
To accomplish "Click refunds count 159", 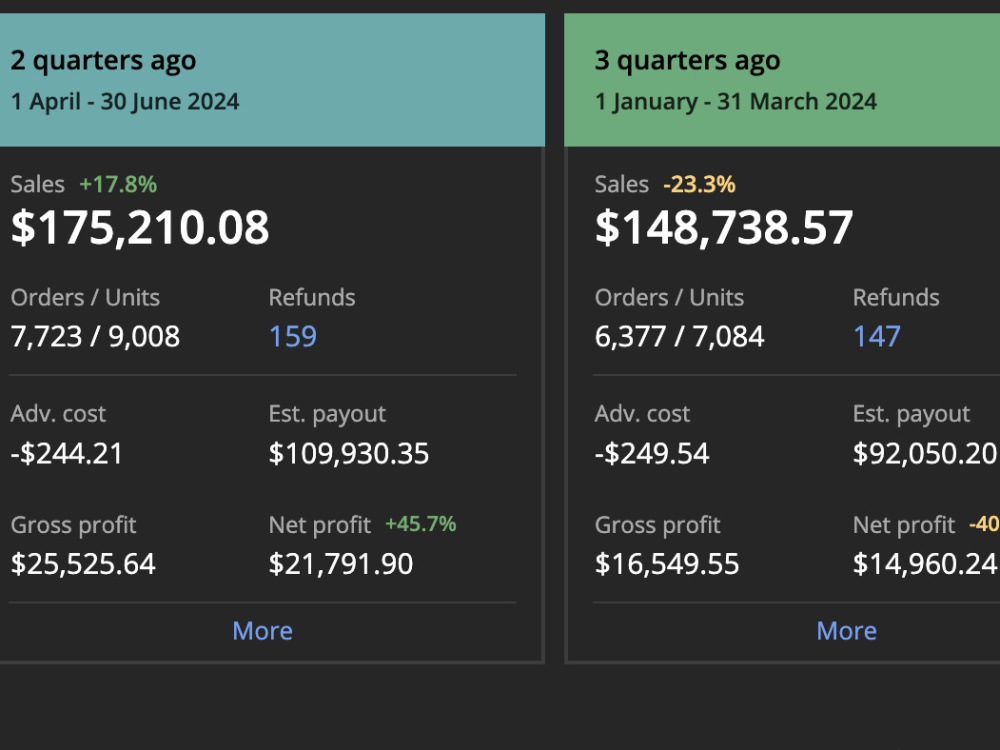I will pyautogui.click(x=293, y=336).
